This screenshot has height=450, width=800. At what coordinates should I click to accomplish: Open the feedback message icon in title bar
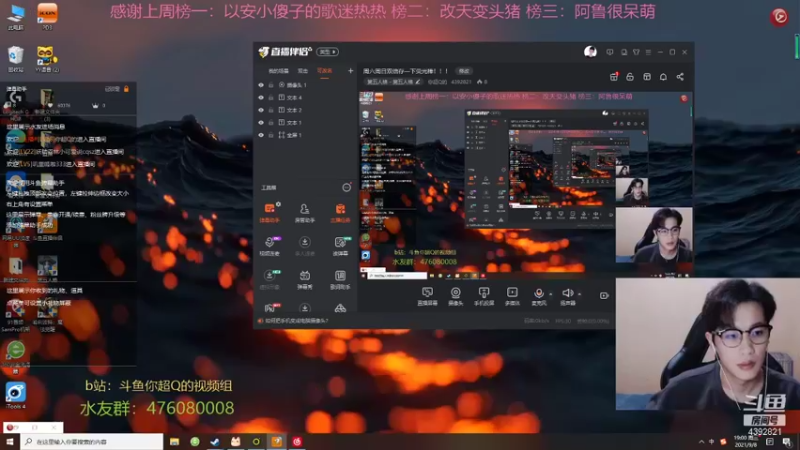(x=610, y=52)
